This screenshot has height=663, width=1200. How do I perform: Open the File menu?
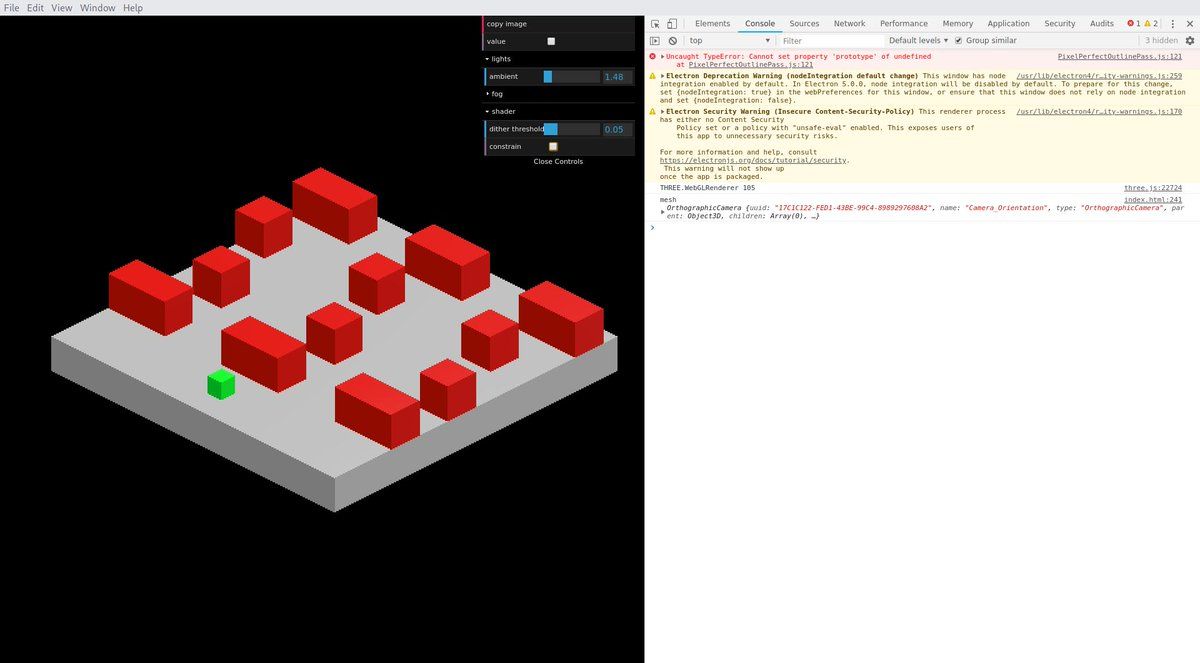[x=12, y=8]
